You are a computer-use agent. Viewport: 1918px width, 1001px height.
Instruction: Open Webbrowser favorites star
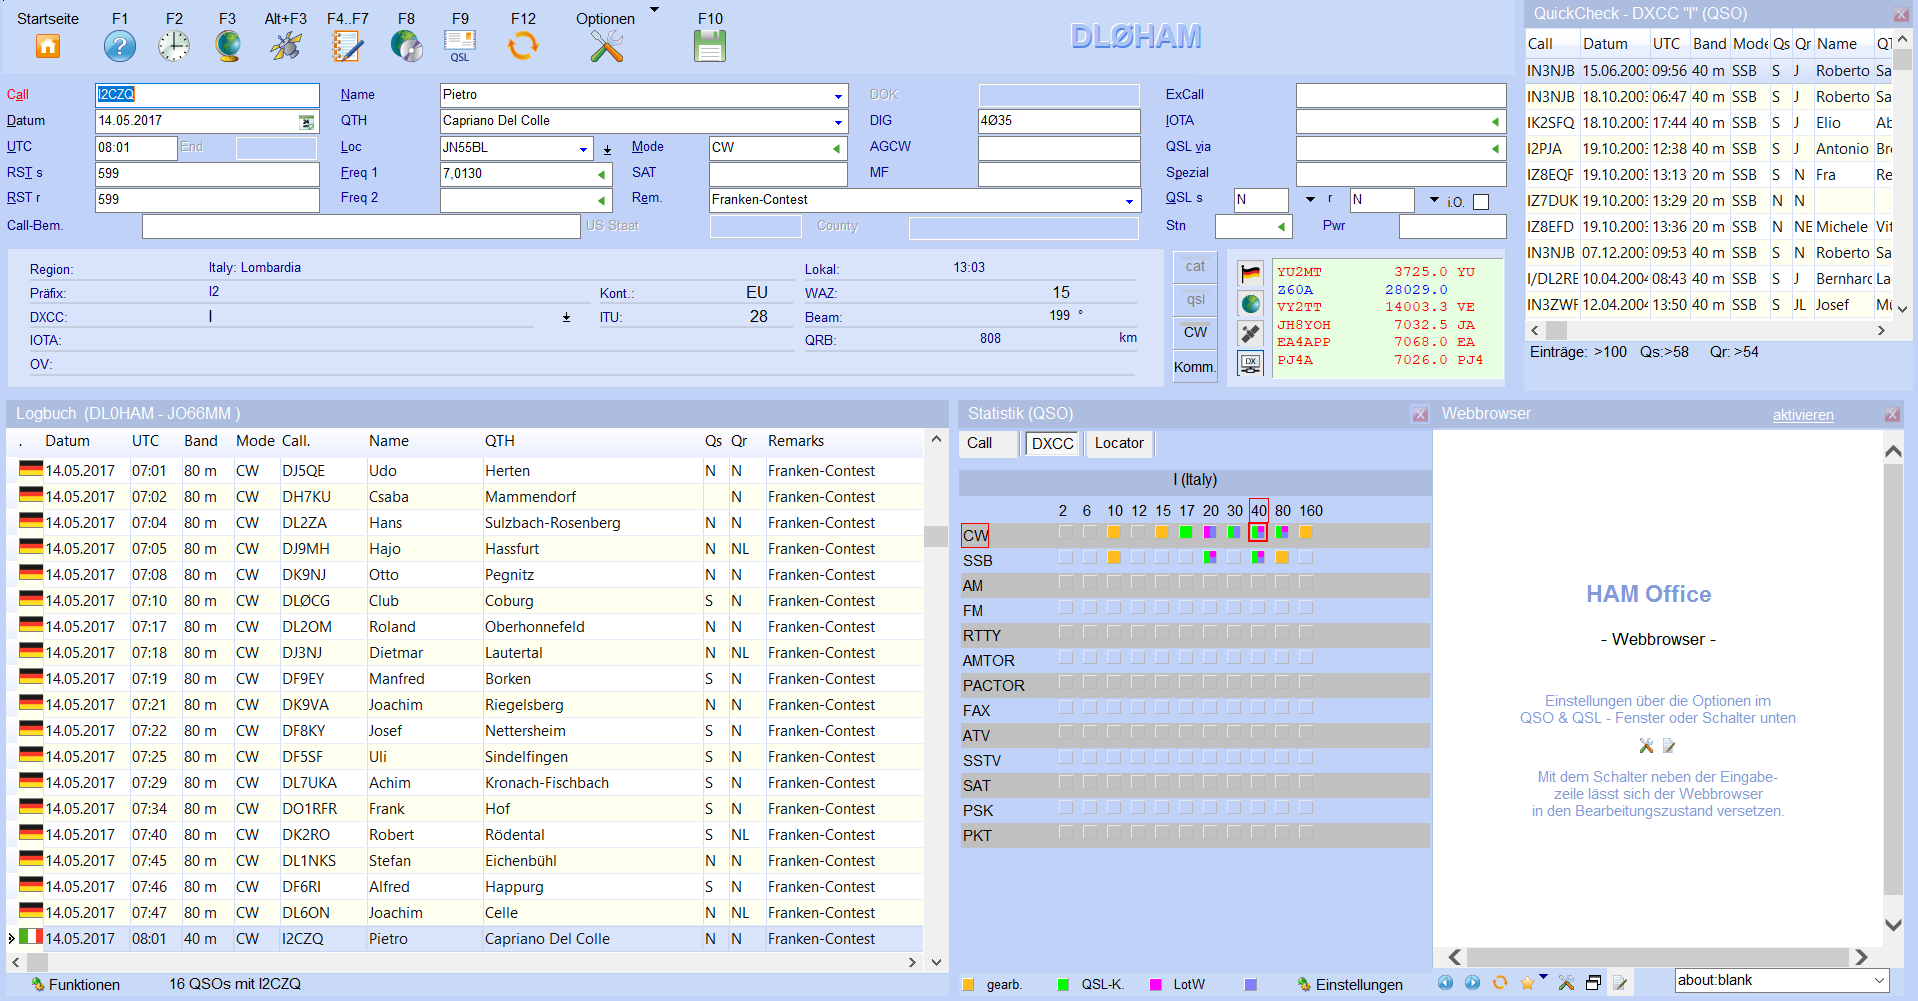[1527, 982]
